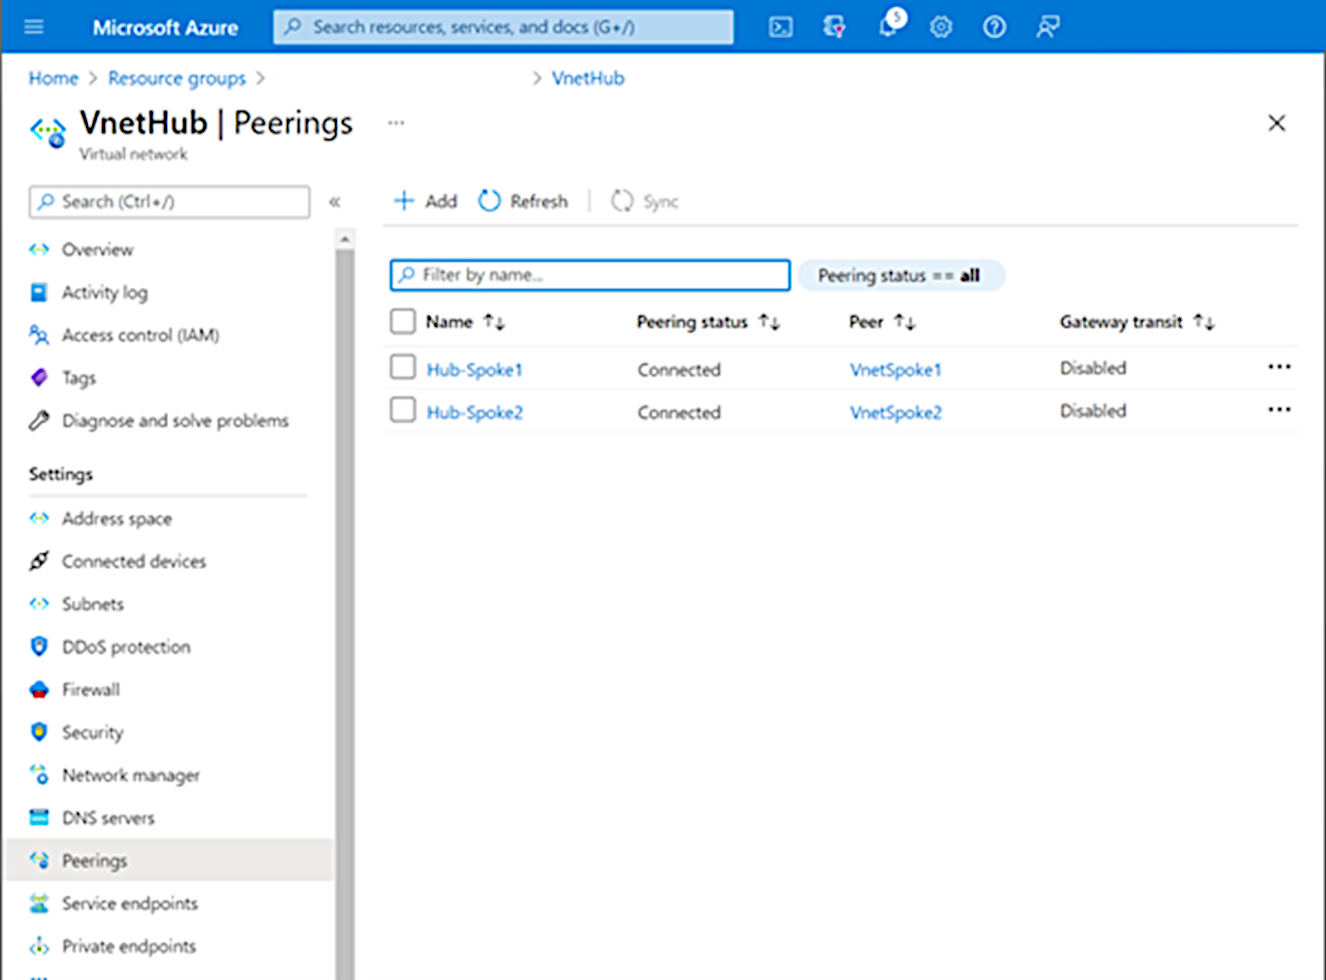The height and width of the screenshot is (980, 1326).
Task: Open Overview in left menu
Action: [x=97, y=250]
